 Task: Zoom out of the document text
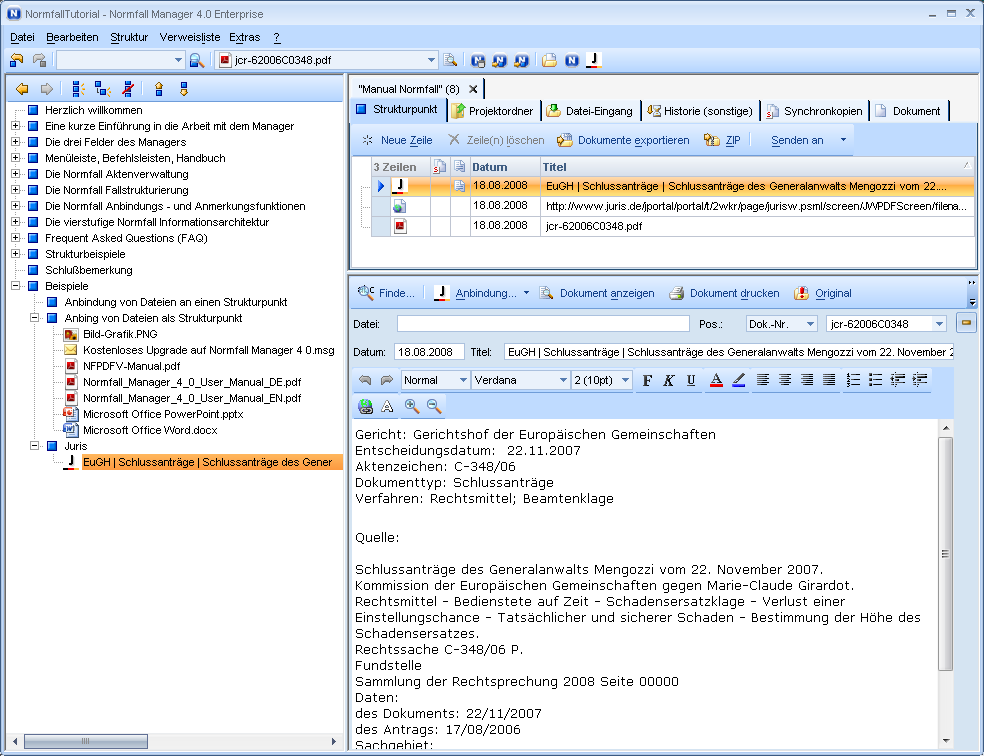[434, 406]
